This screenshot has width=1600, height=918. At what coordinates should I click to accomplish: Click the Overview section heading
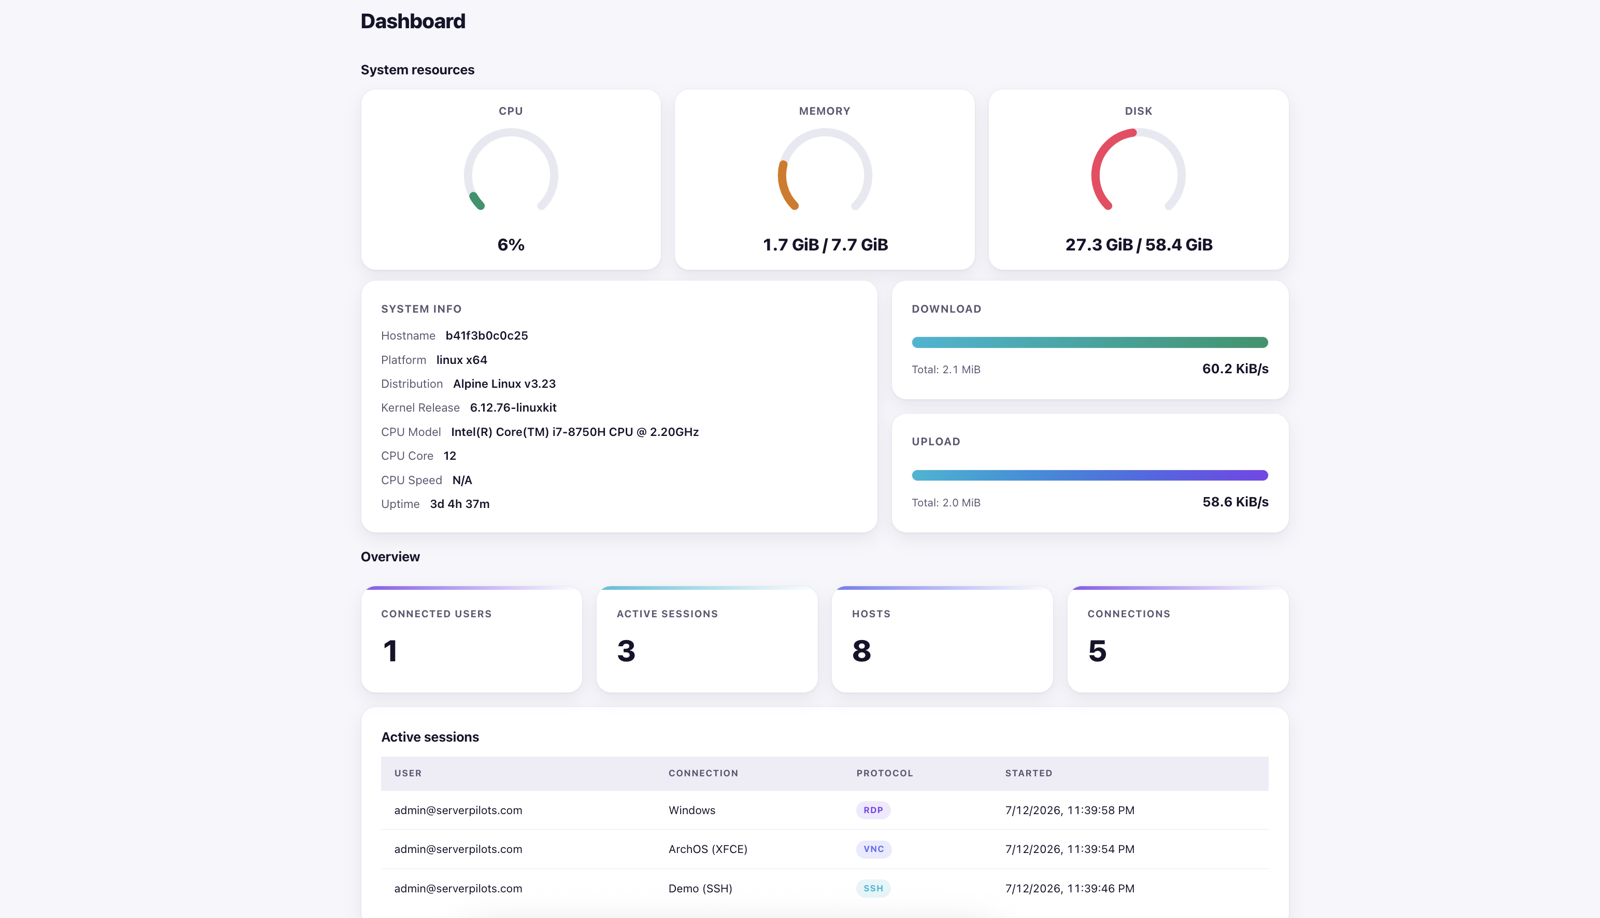[x=390, y=557]
